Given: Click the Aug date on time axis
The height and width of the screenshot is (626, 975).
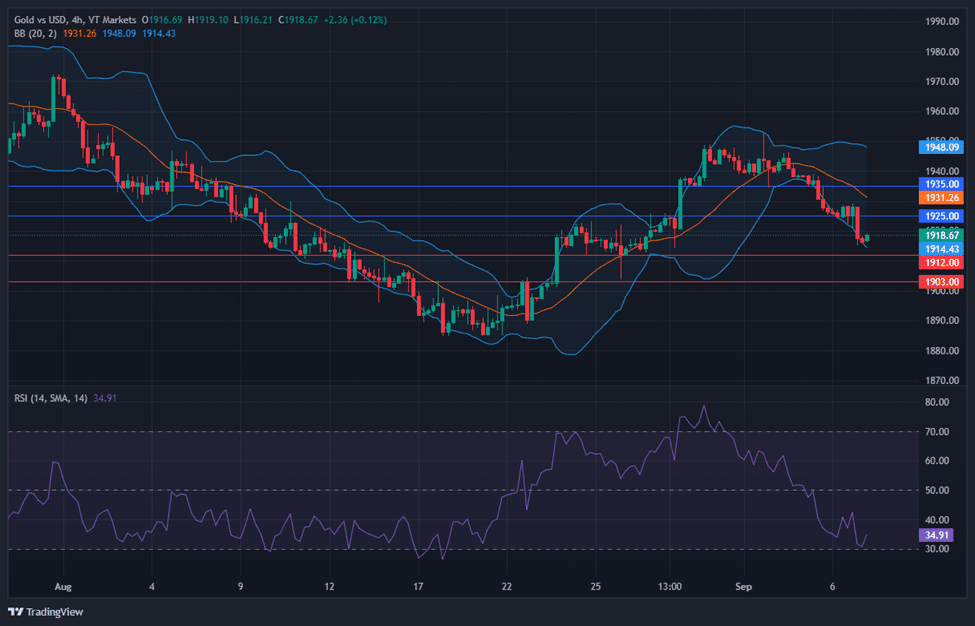Looking at the screenshot, I should pos(64,586).
